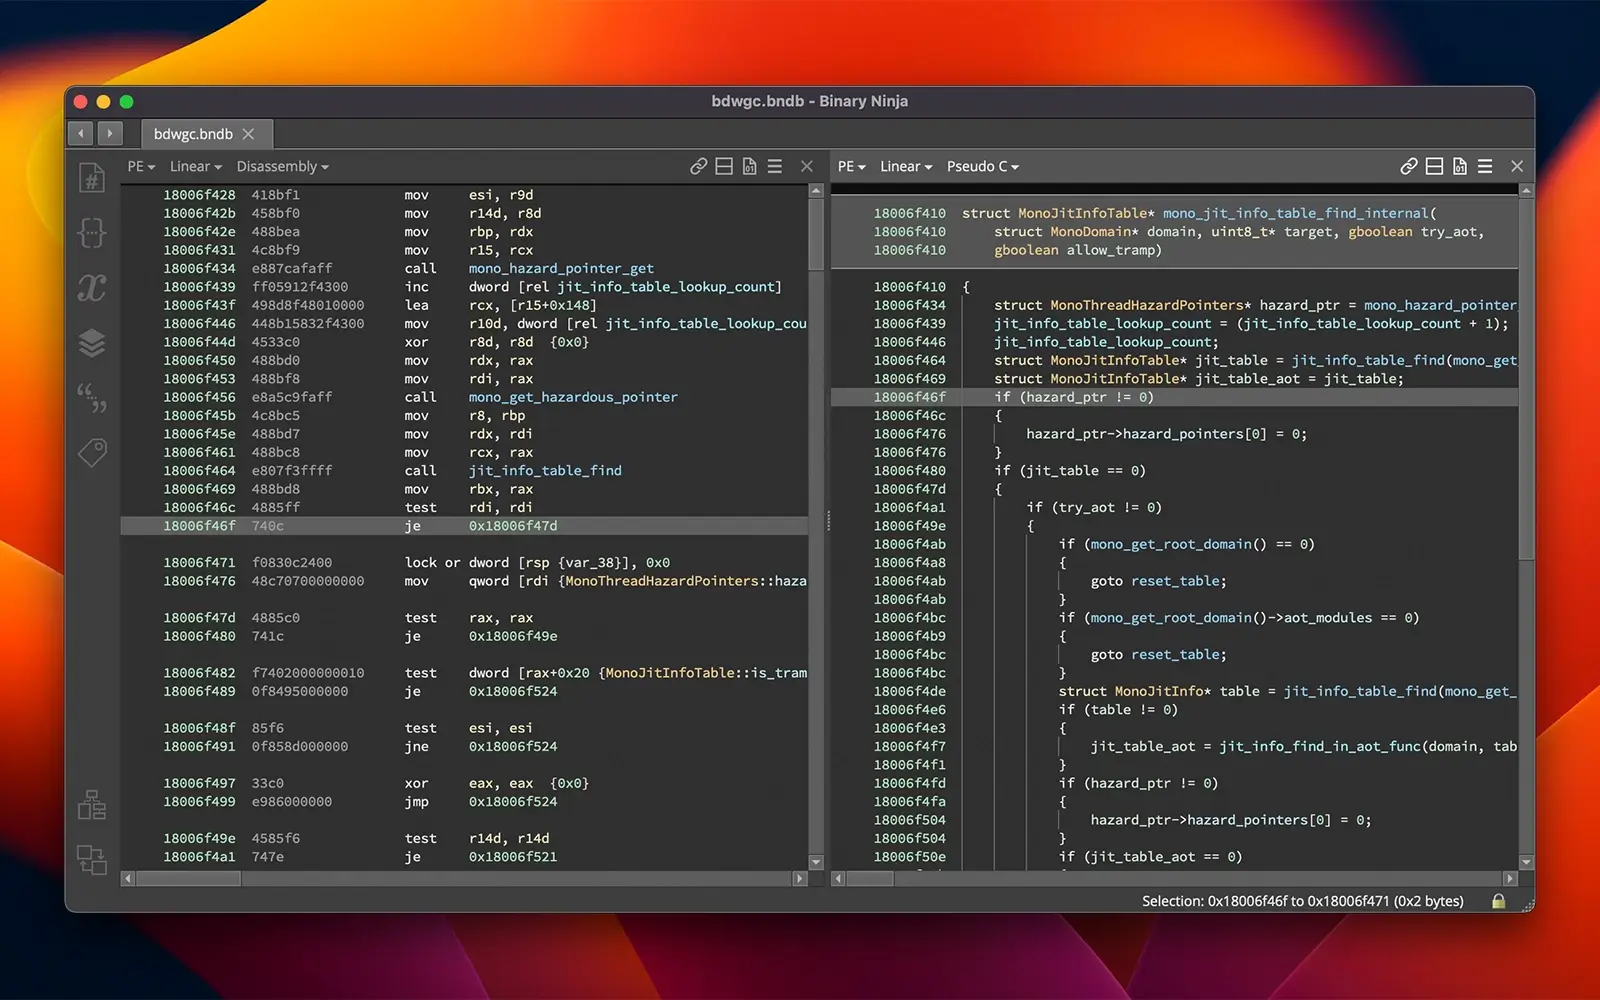Open the Variables sidebar x icon
This screenshot has height=1000, width=1600.
click(x=92, y=288)
